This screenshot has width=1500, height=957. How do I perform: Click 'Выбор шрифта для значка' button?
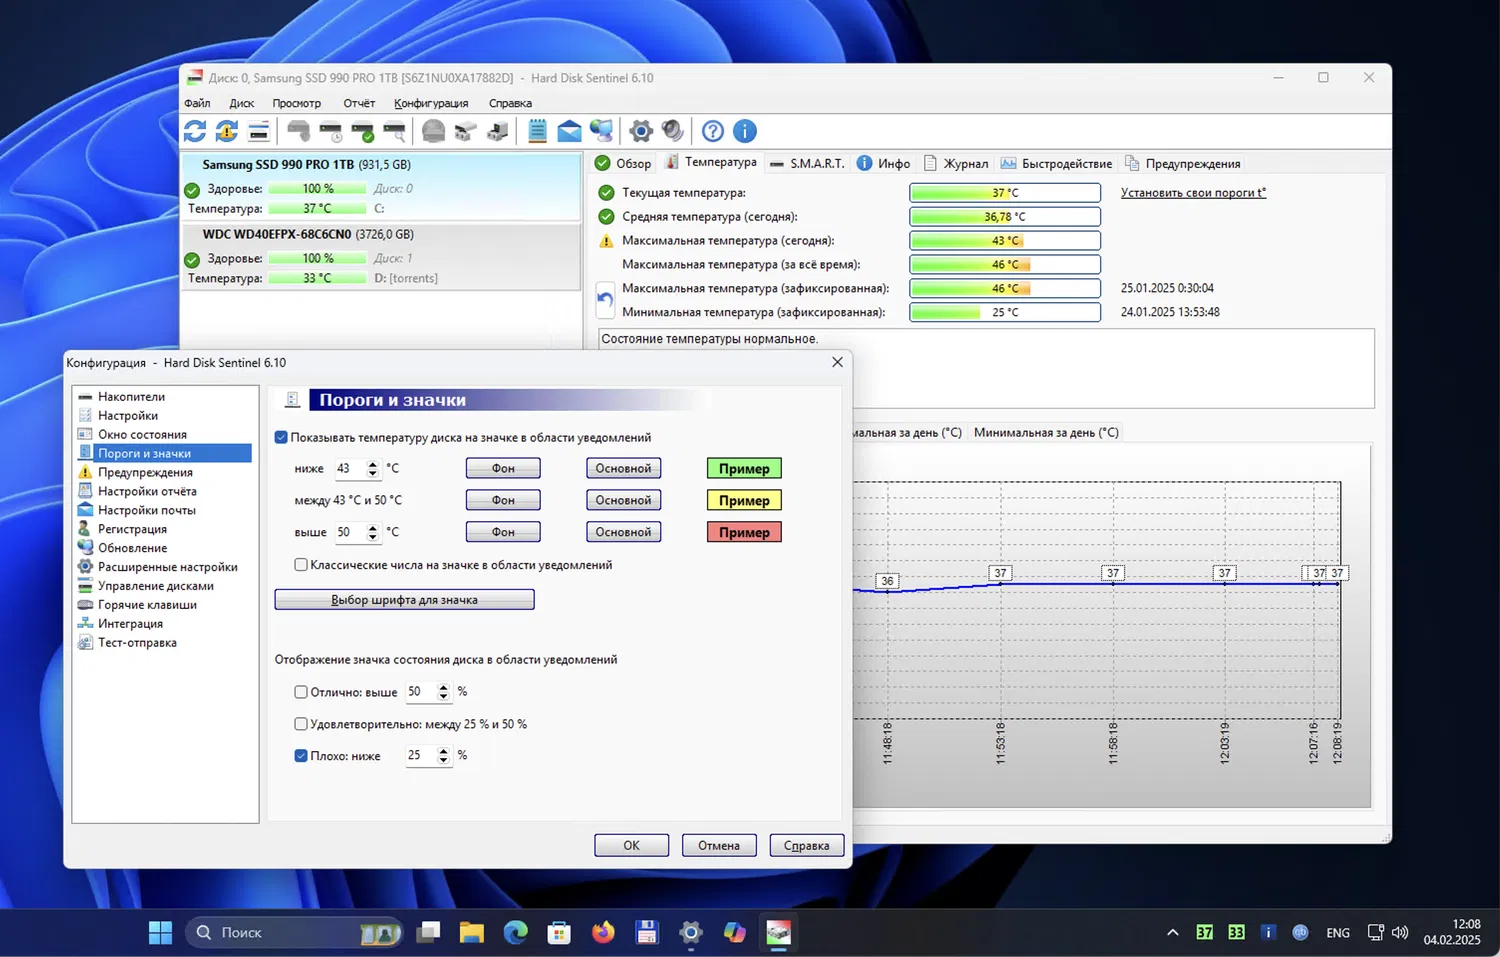click(x=404, y=600)
